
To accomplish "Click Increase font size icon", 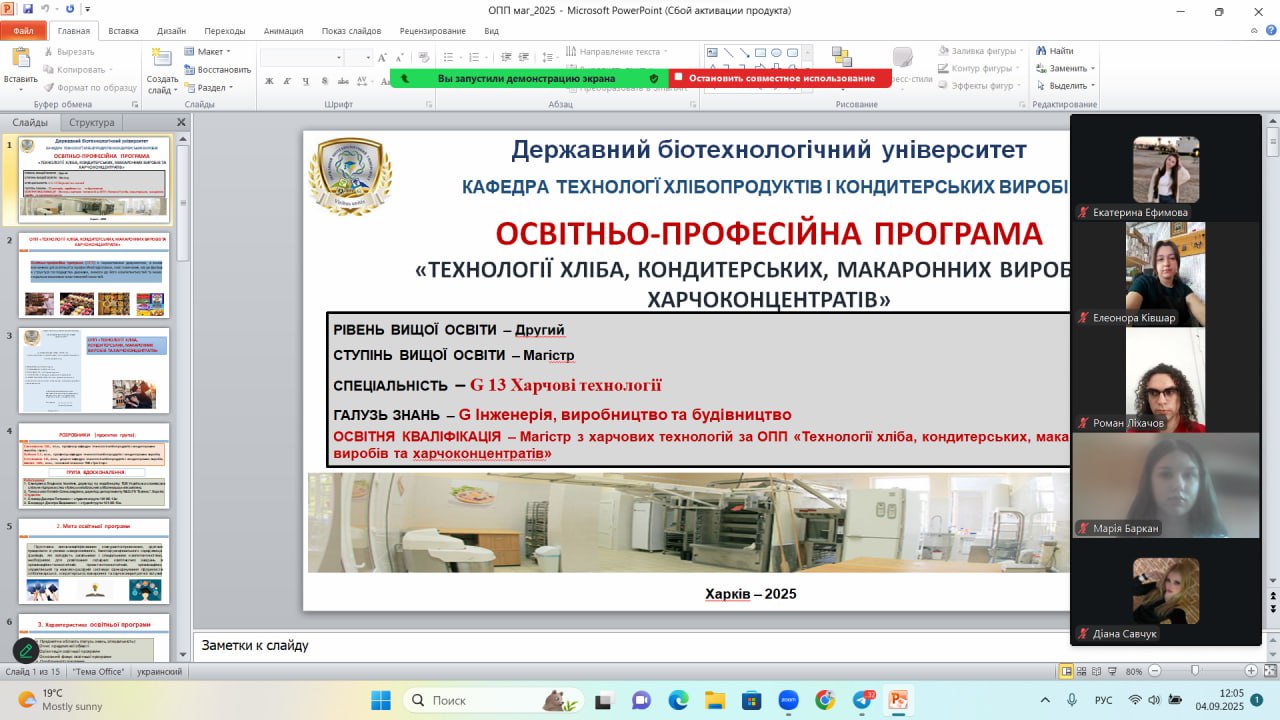I will [382, 57].
